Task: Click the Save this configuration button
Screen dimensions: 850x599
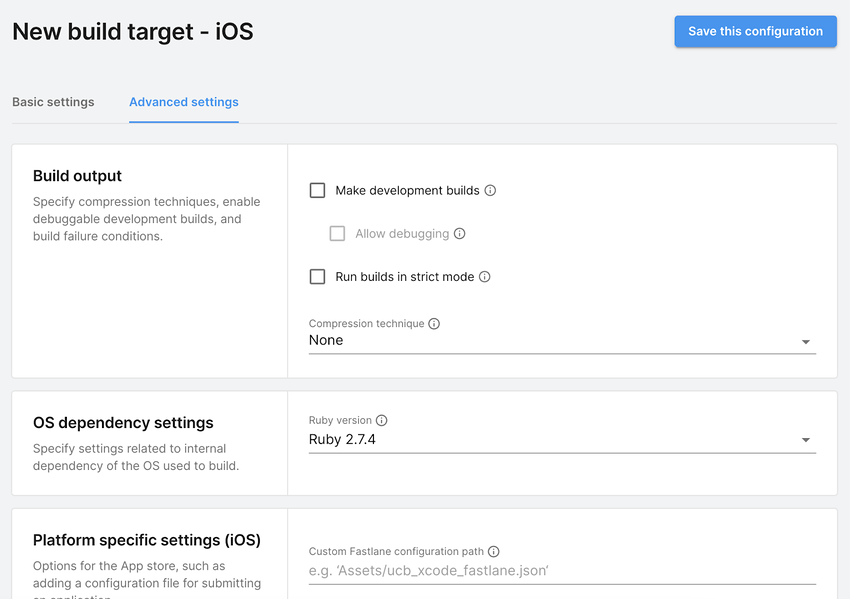Action: tap(755, 31)
